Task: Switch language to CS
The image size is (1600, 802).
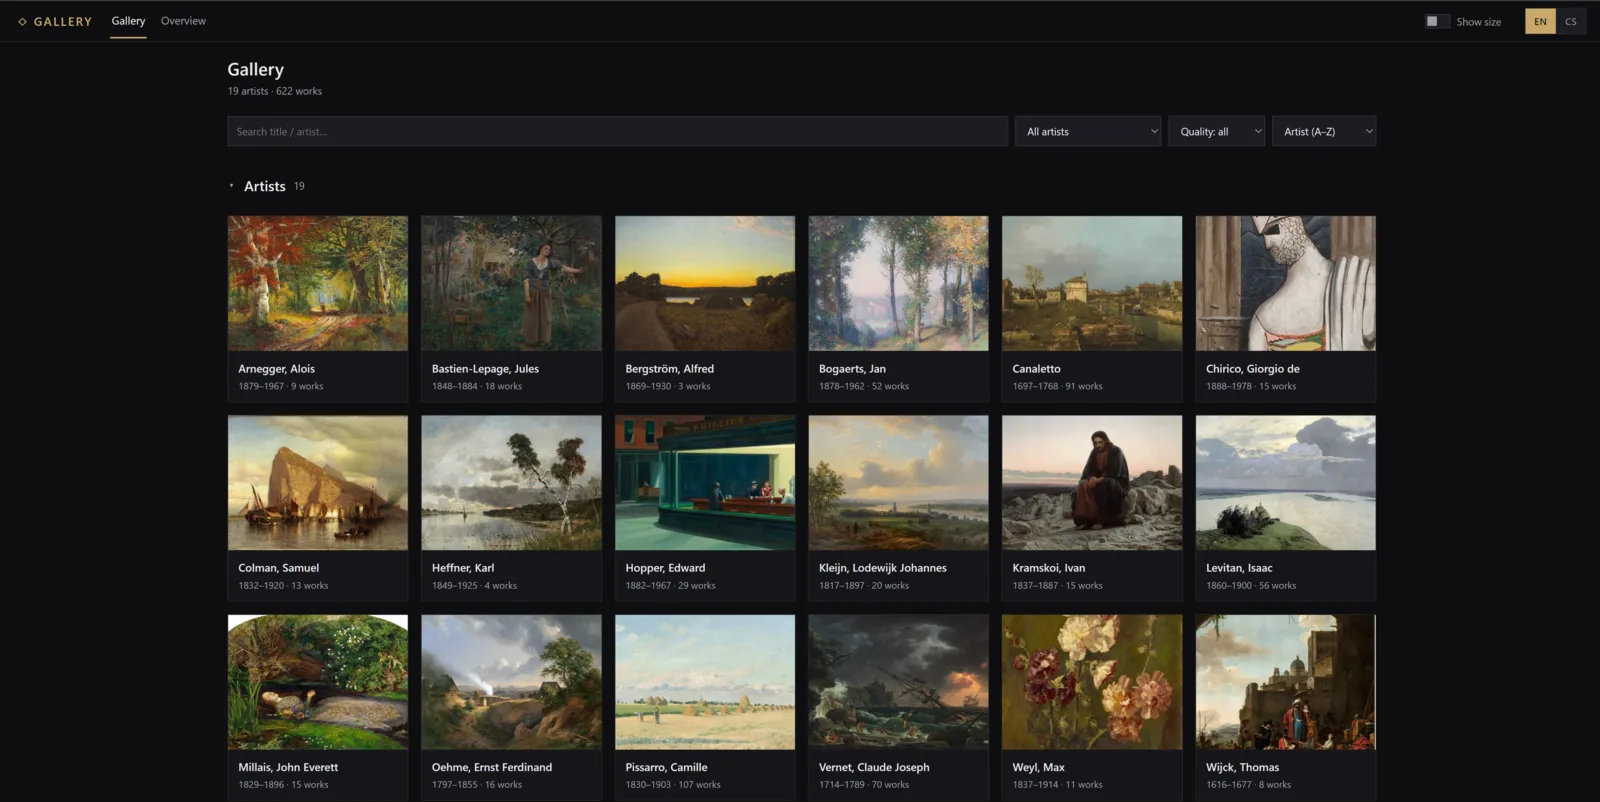Action: (1571, 21)
